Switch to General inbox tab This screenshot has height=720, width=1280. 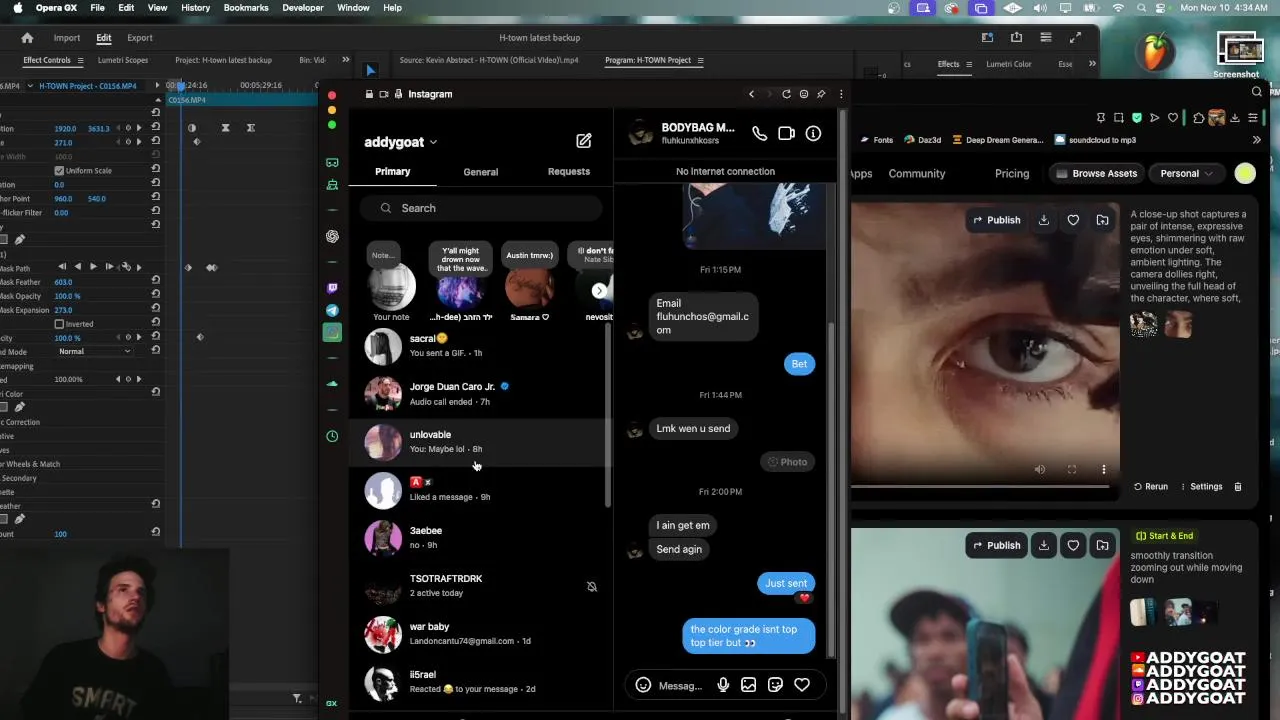pos(480,172)
